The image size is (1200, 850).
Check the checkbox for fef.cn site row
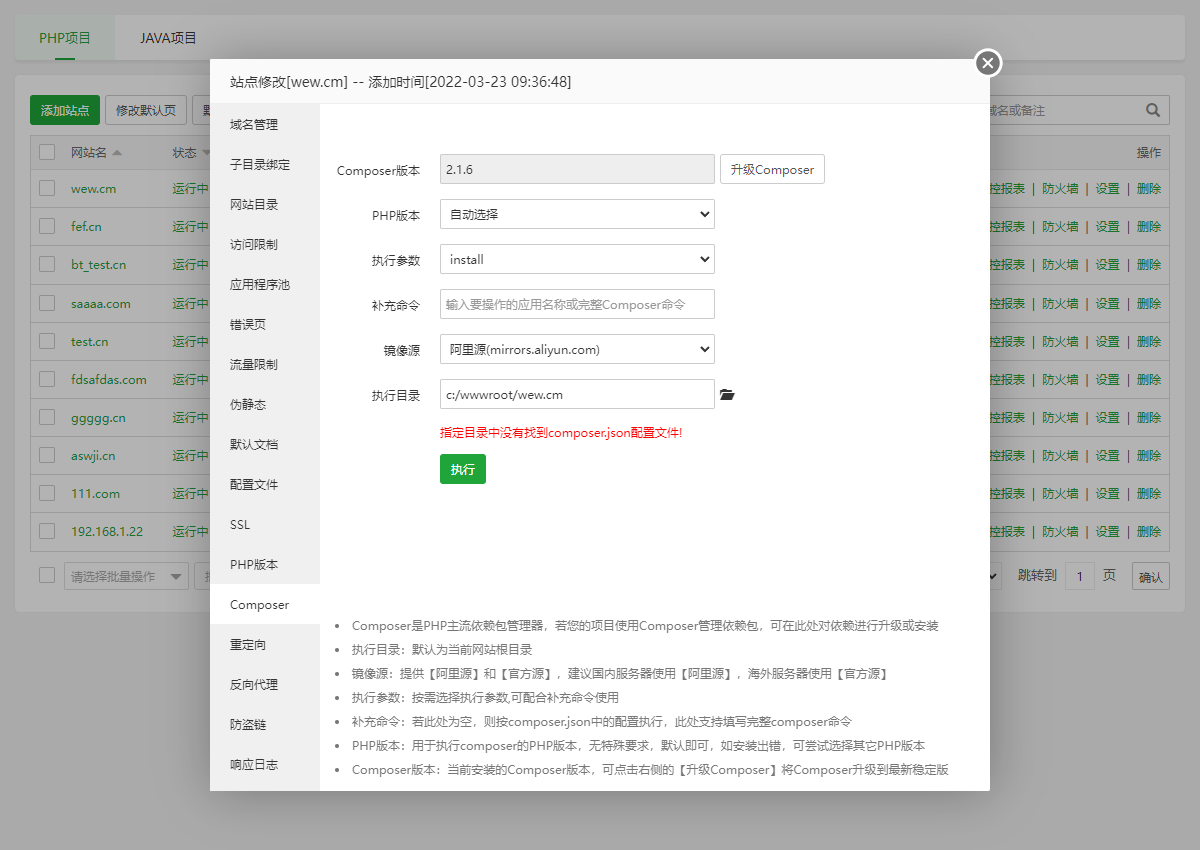(45, 226)
